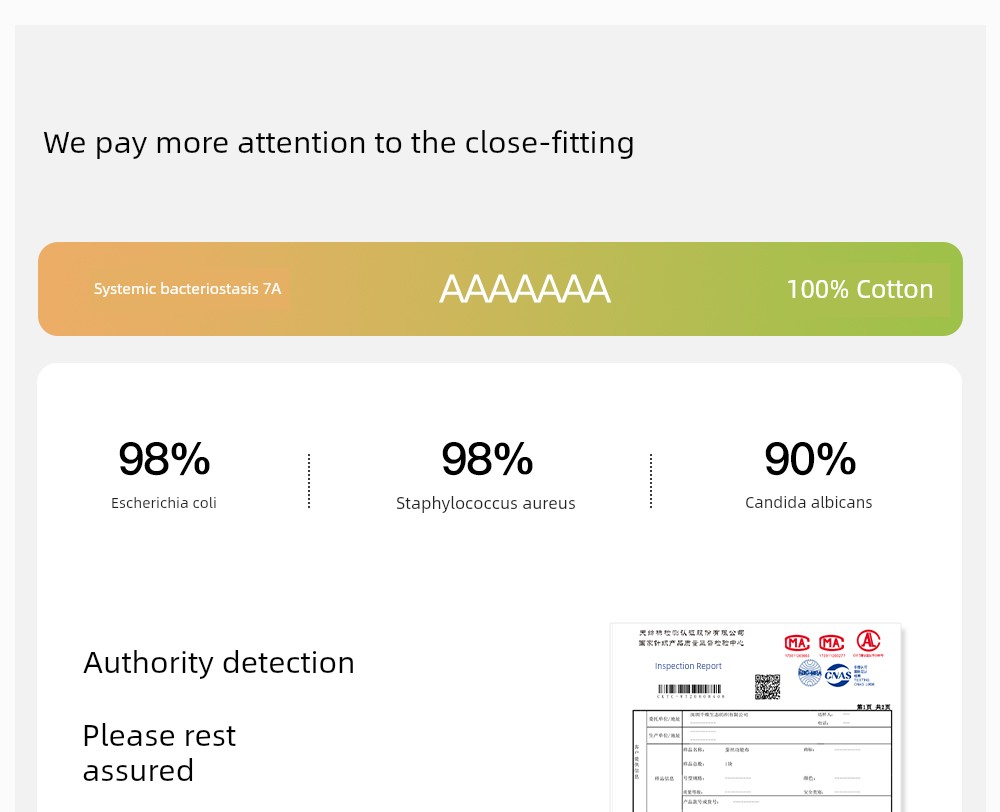This screenshot has height=812, width=1000.
Task: Click the second red MA certification logo
Action: point(832,643)
